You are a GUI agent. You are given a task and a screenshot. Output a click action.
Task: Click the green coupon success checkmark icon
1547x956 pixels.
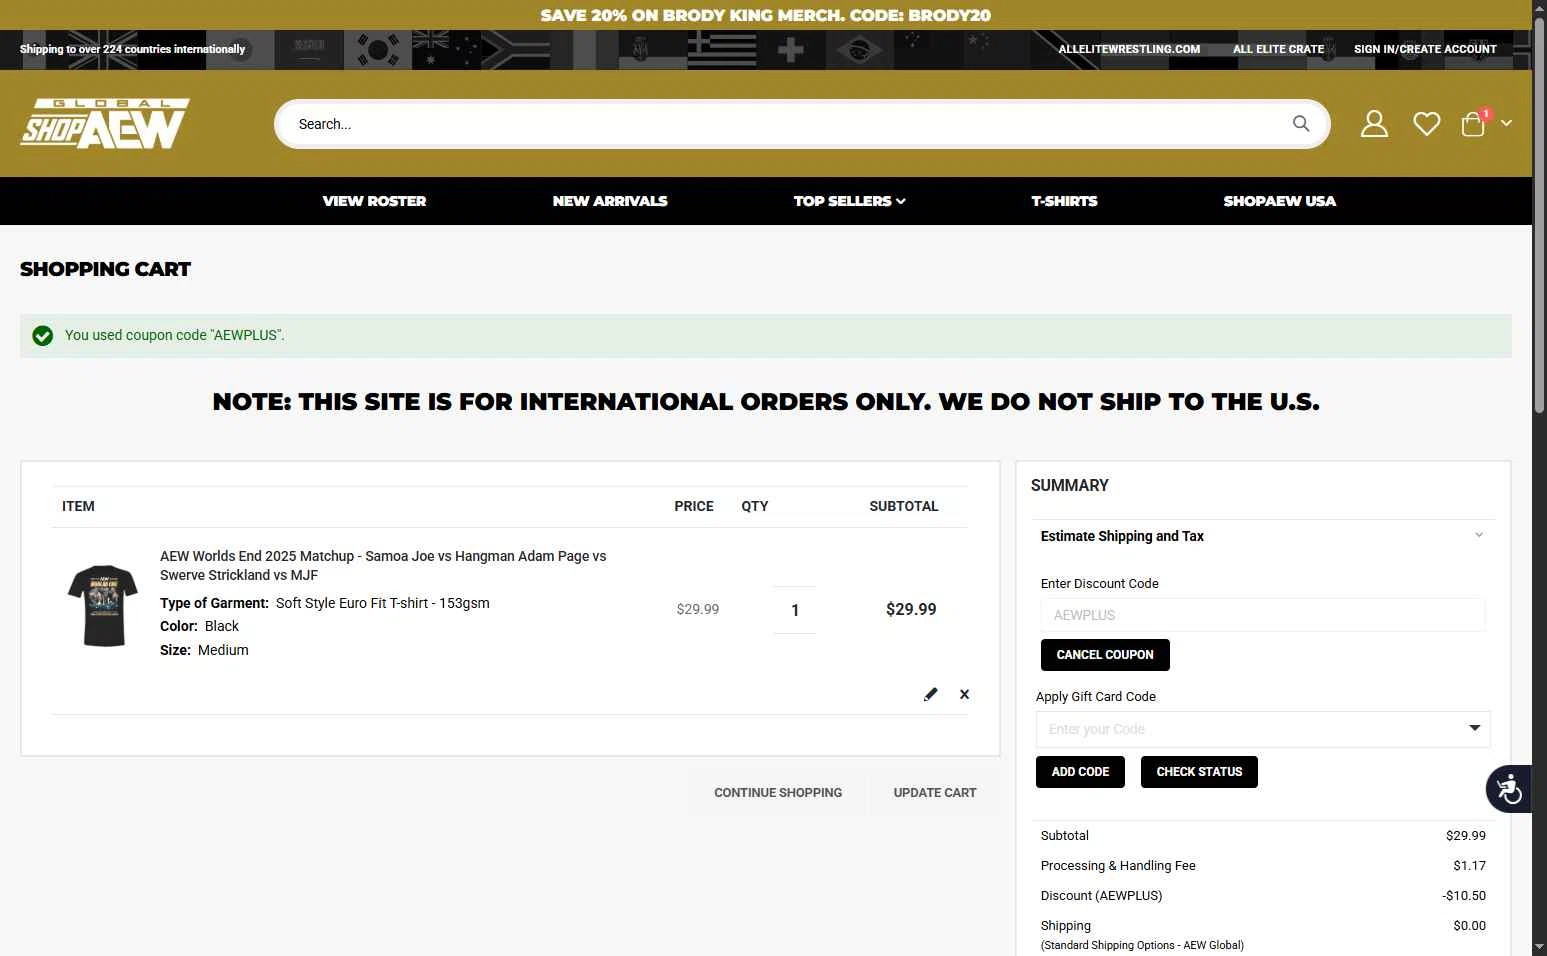(x=42, y=336)
